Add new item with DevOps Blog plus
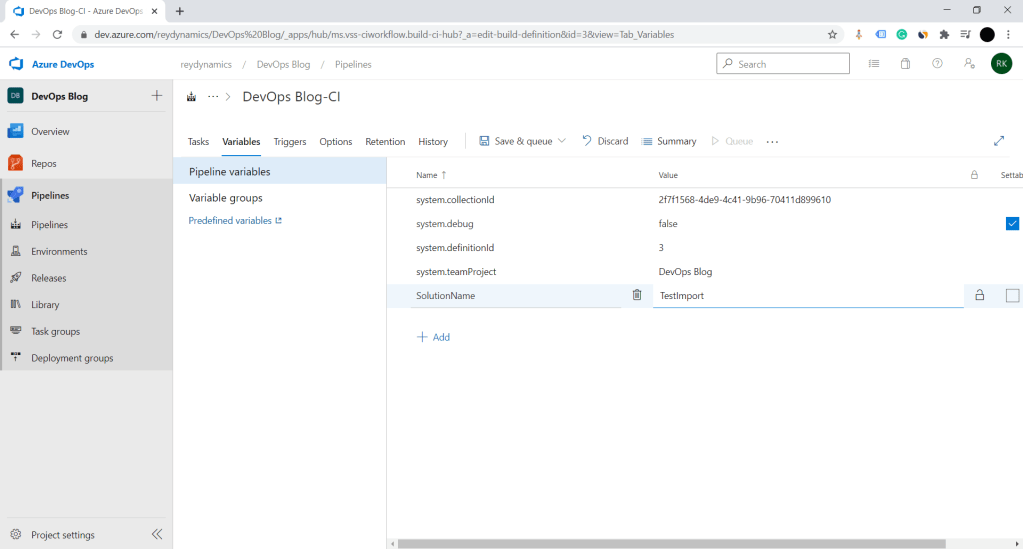The image size is (1023, 549). coord(156,96)
